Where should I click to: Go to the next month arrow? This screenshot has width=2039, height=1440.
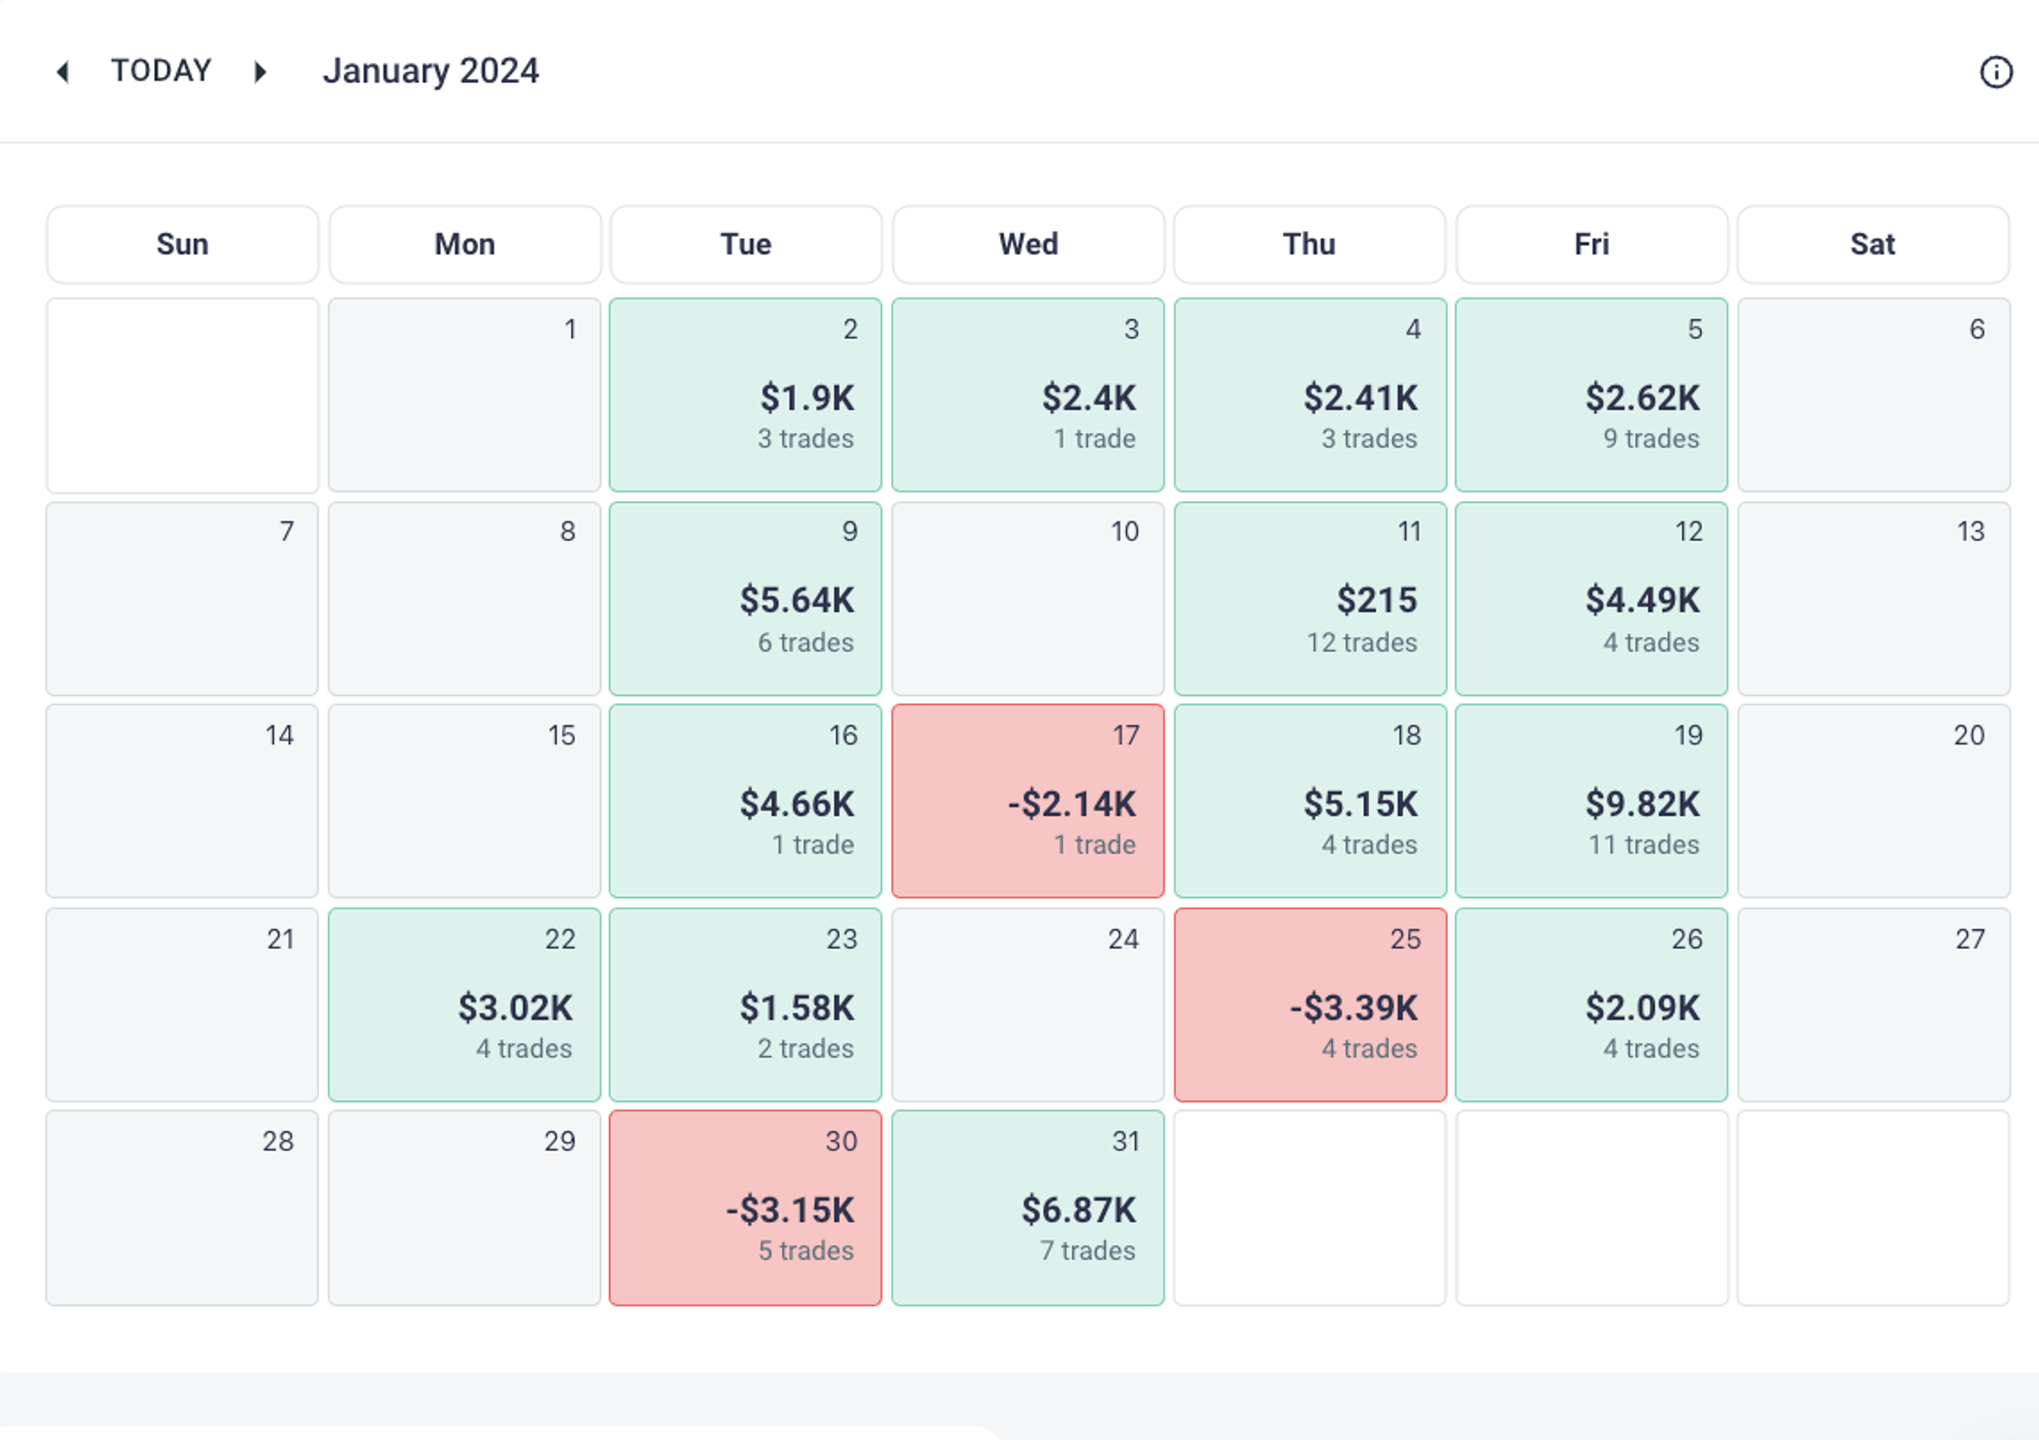260,72
